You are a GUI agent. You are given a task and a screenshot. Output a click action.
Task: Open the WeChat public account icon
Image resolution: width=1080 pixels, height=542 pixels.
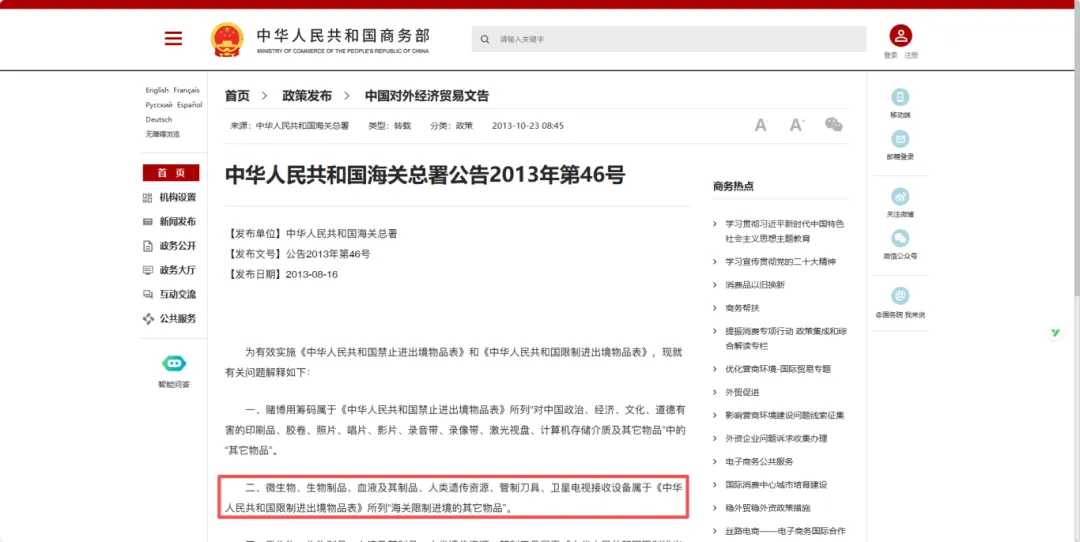click(900, 238)
